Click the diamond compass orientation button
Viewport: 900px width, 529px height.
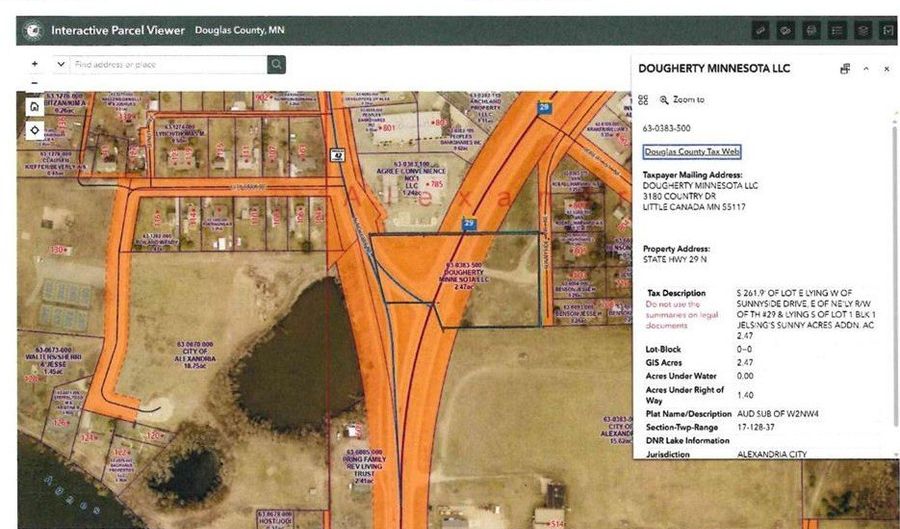point(34,131)
